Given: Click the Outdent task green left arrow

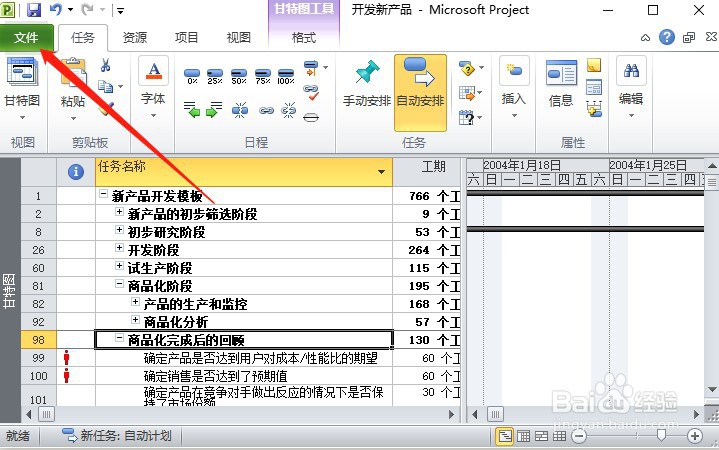Looking at the screenshot, I should point(192,110).
